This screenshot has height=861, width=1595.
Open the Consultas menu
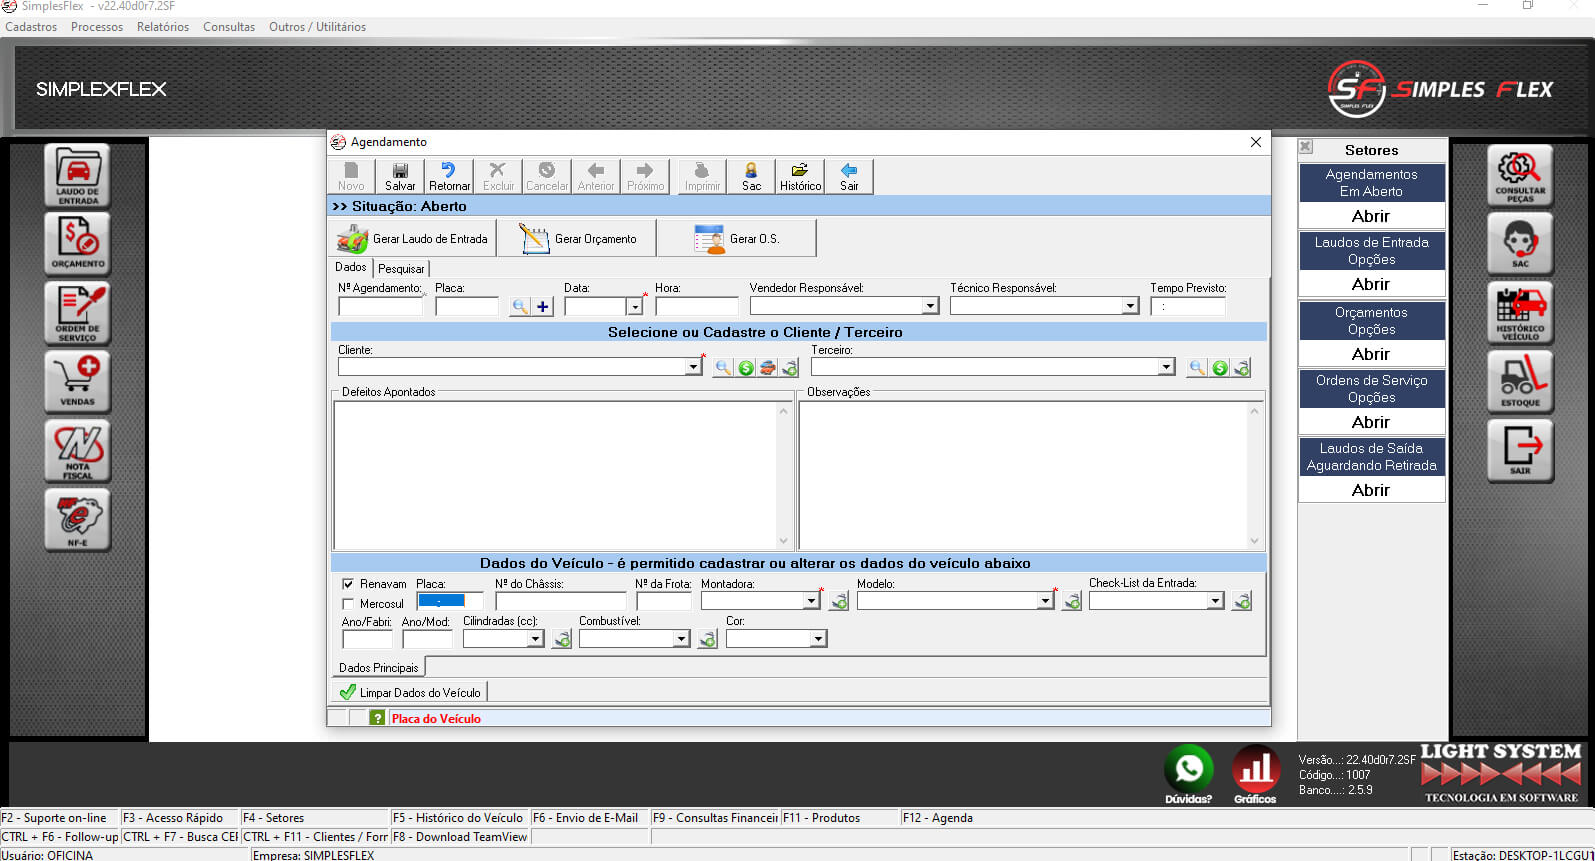pos(229,27)
